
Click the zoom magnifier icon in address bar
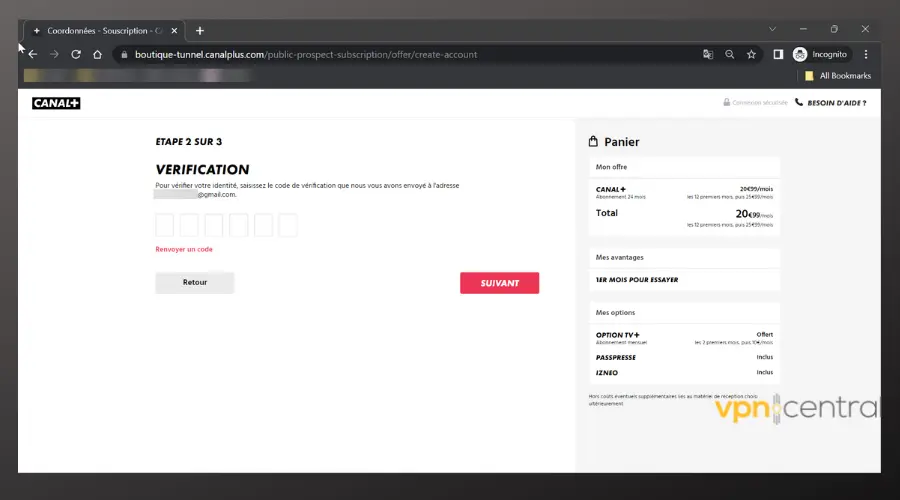click(730, 54)
